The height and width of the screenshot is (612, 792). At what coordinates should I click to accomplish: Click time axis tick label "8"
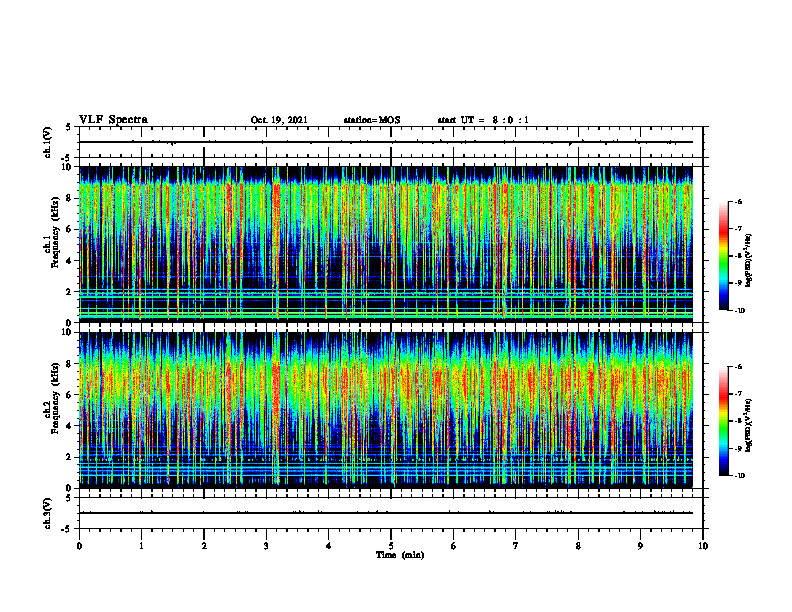(x=578, y=546)
